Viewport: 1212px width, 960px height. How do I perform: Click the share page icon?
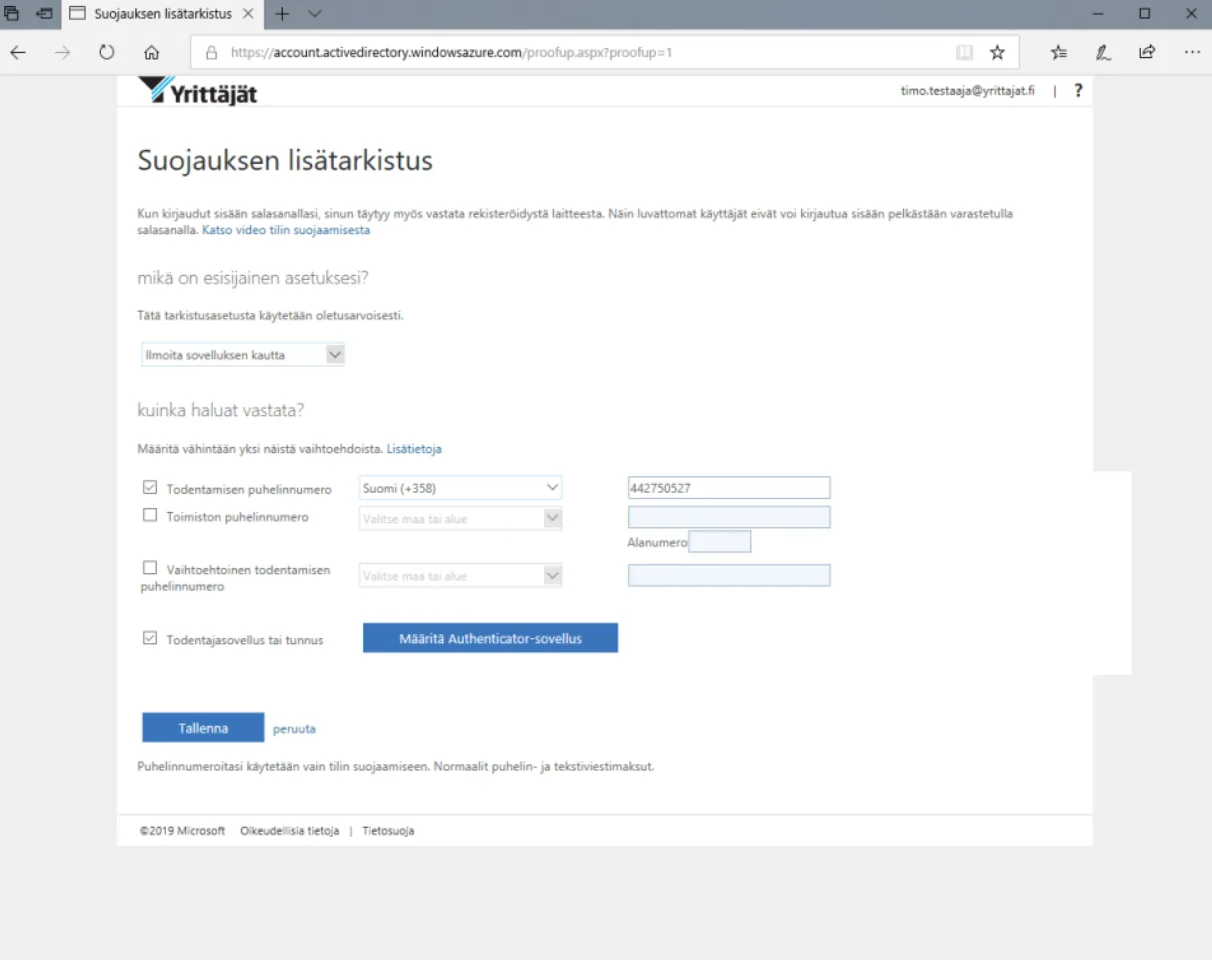[1147, 52]
